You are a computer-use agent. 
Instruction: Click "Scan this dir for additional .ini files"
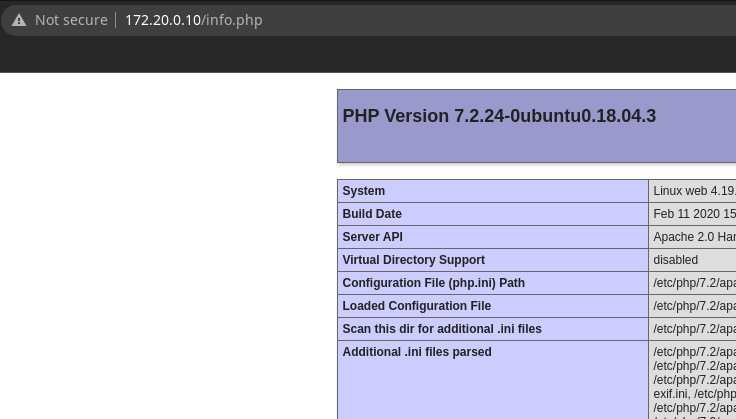441,329
